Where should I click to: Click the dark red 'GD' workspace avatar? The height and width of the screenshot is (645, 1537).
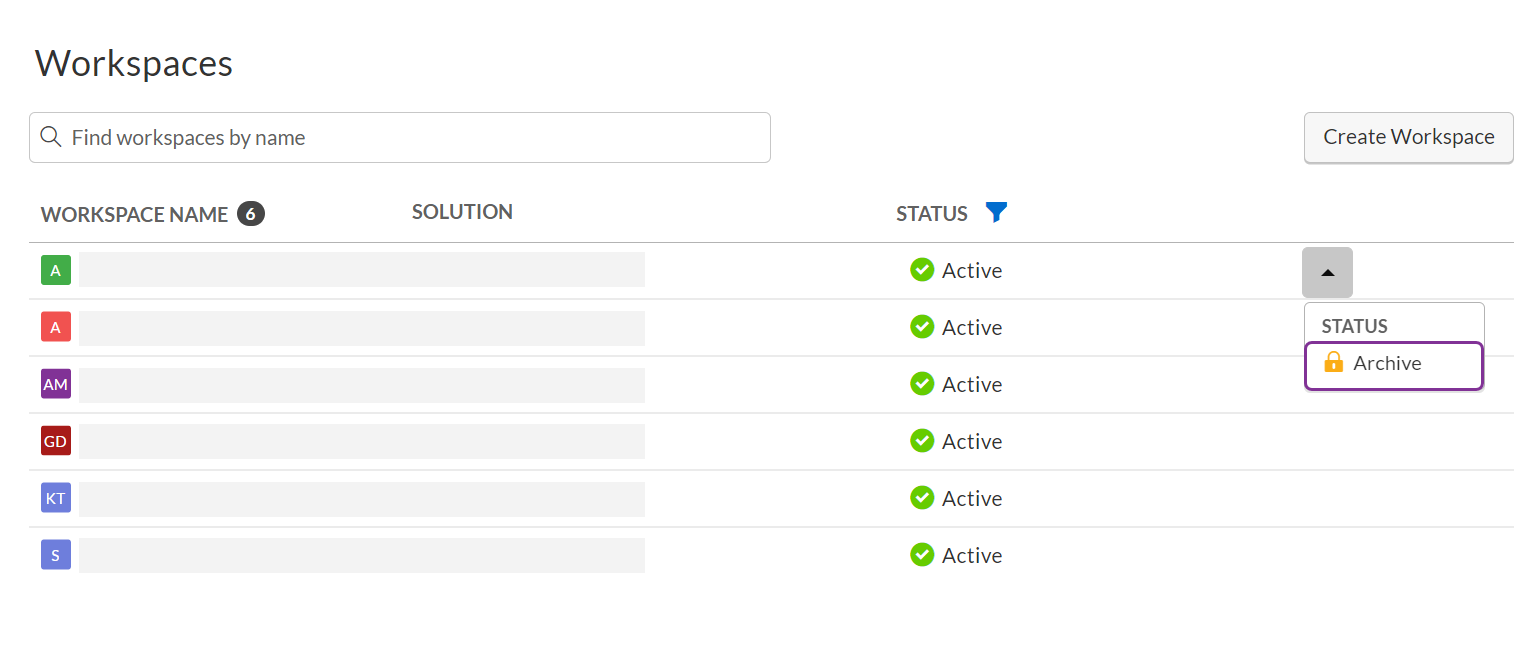tap(56, 441)
